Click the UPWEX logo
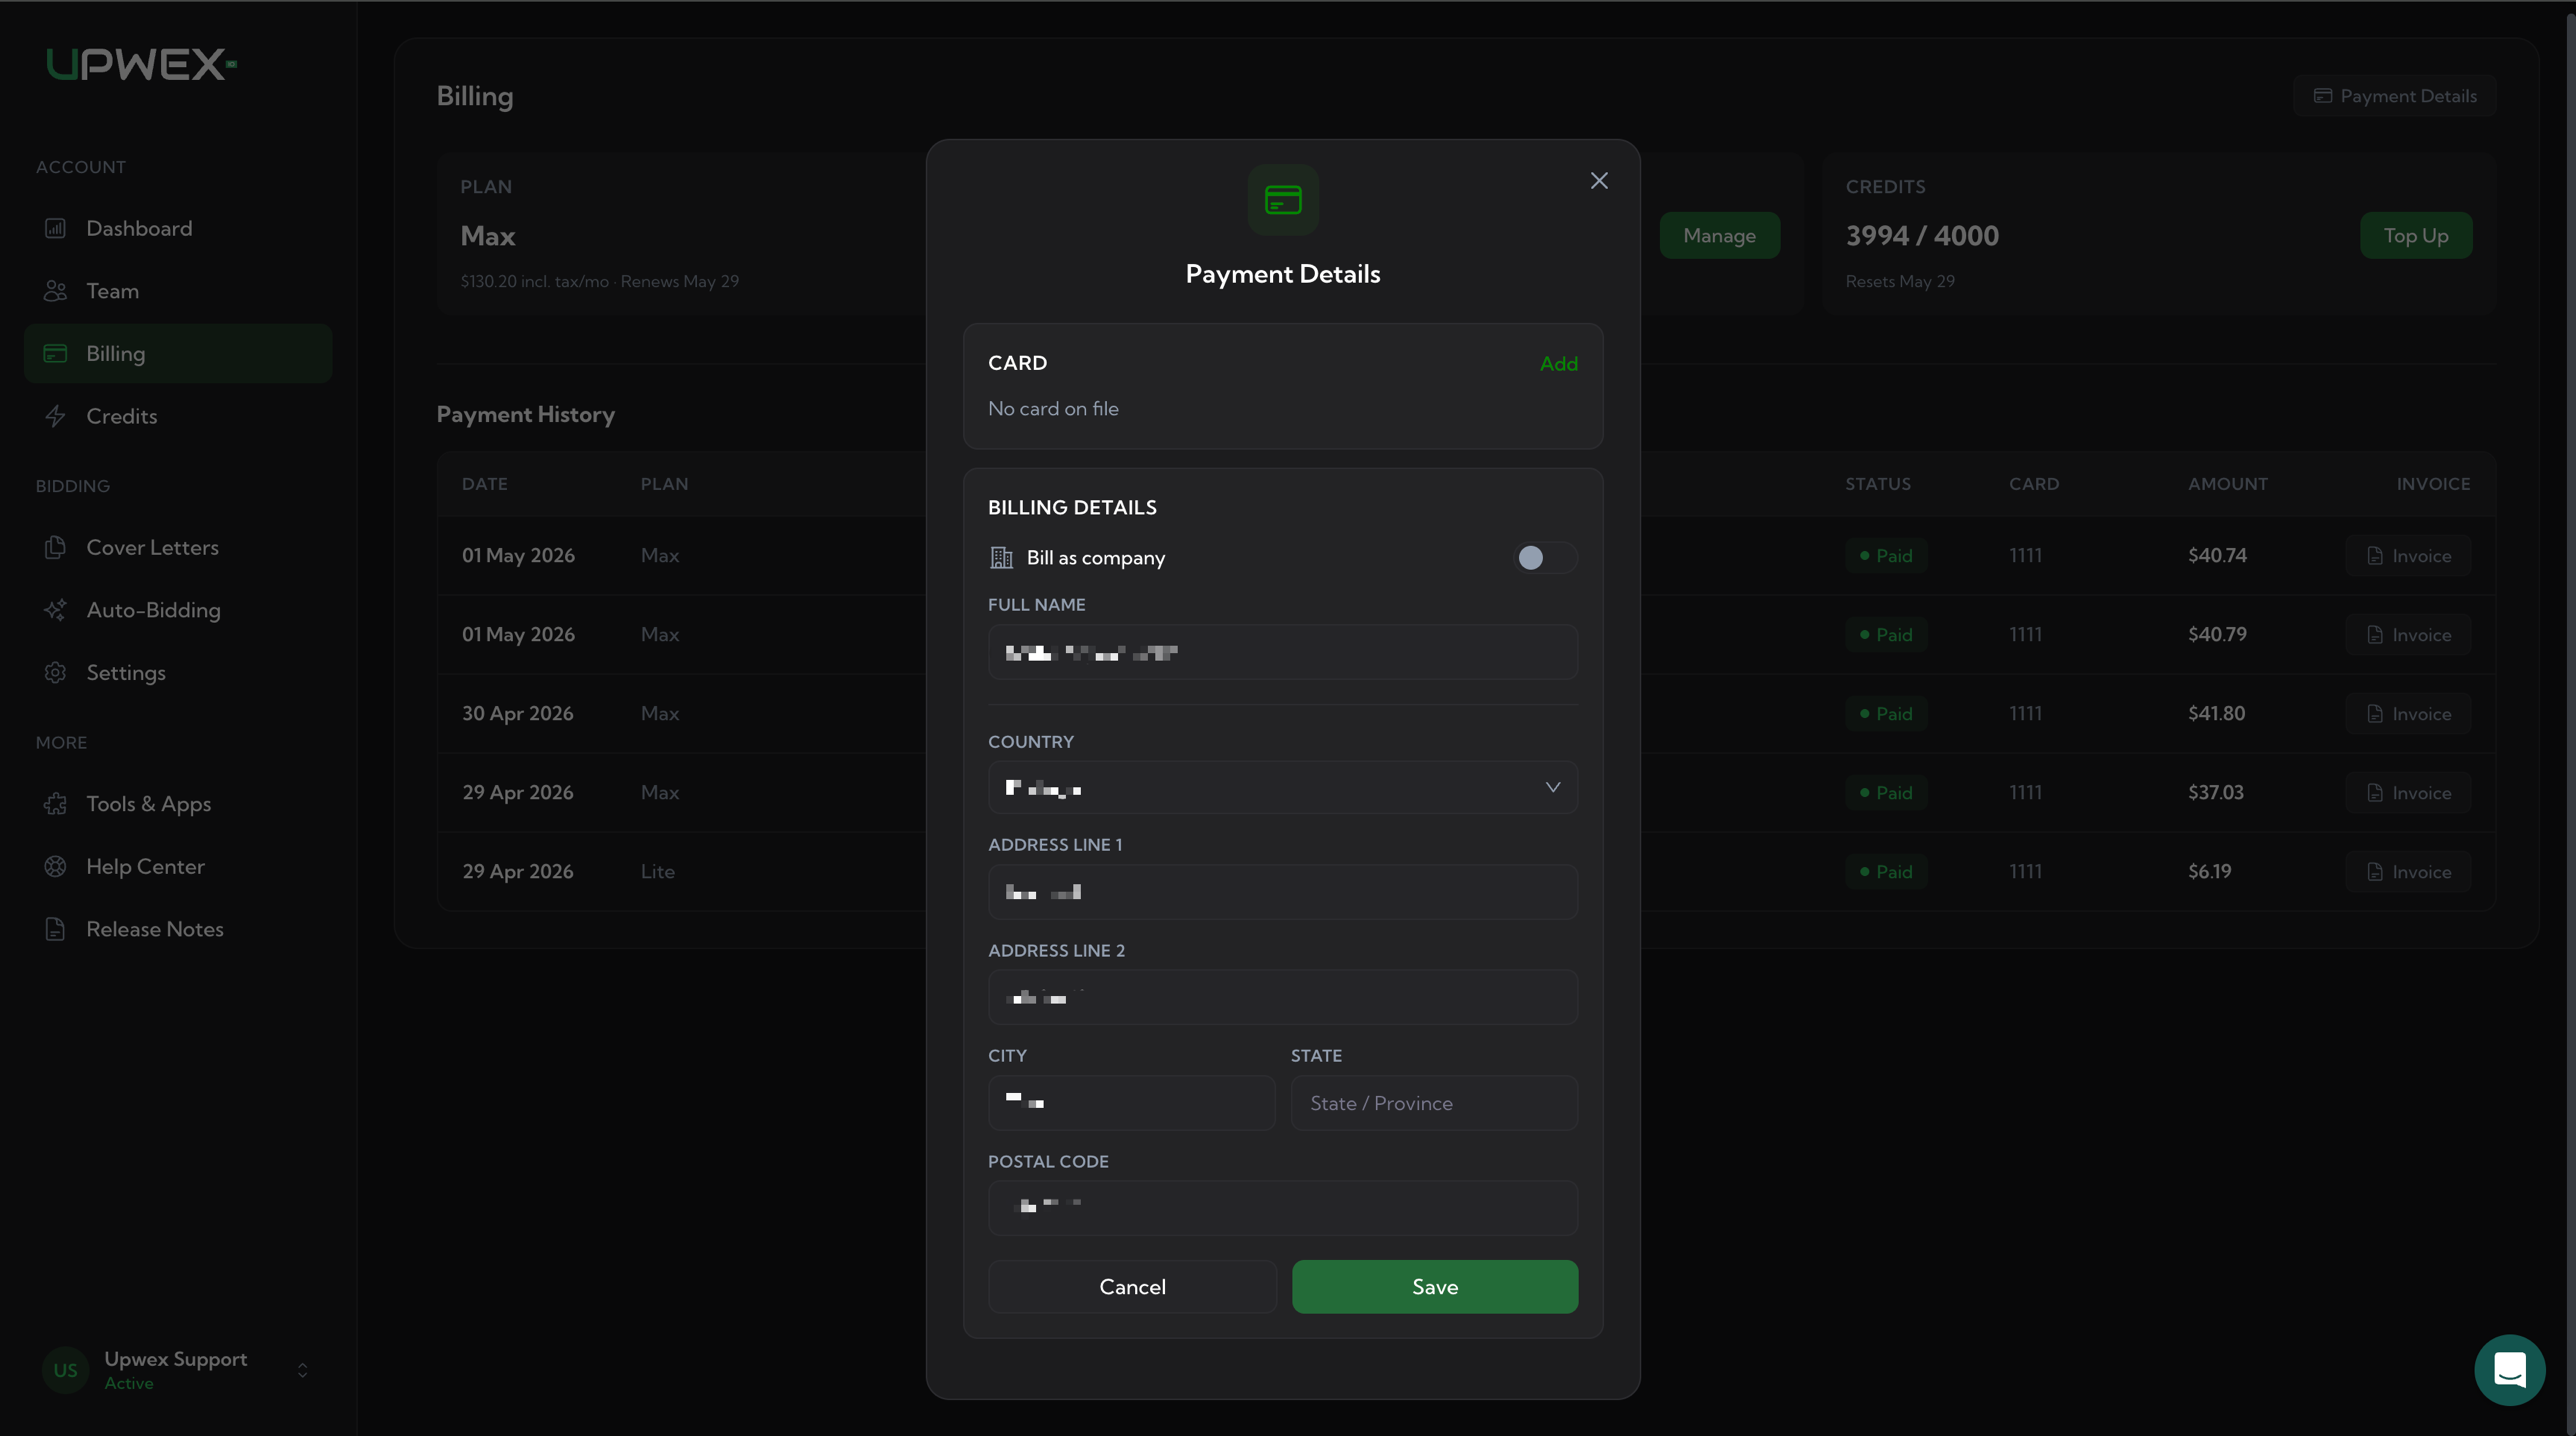2576x1436 pixels. pyautogui.click(x=141, y=65)
